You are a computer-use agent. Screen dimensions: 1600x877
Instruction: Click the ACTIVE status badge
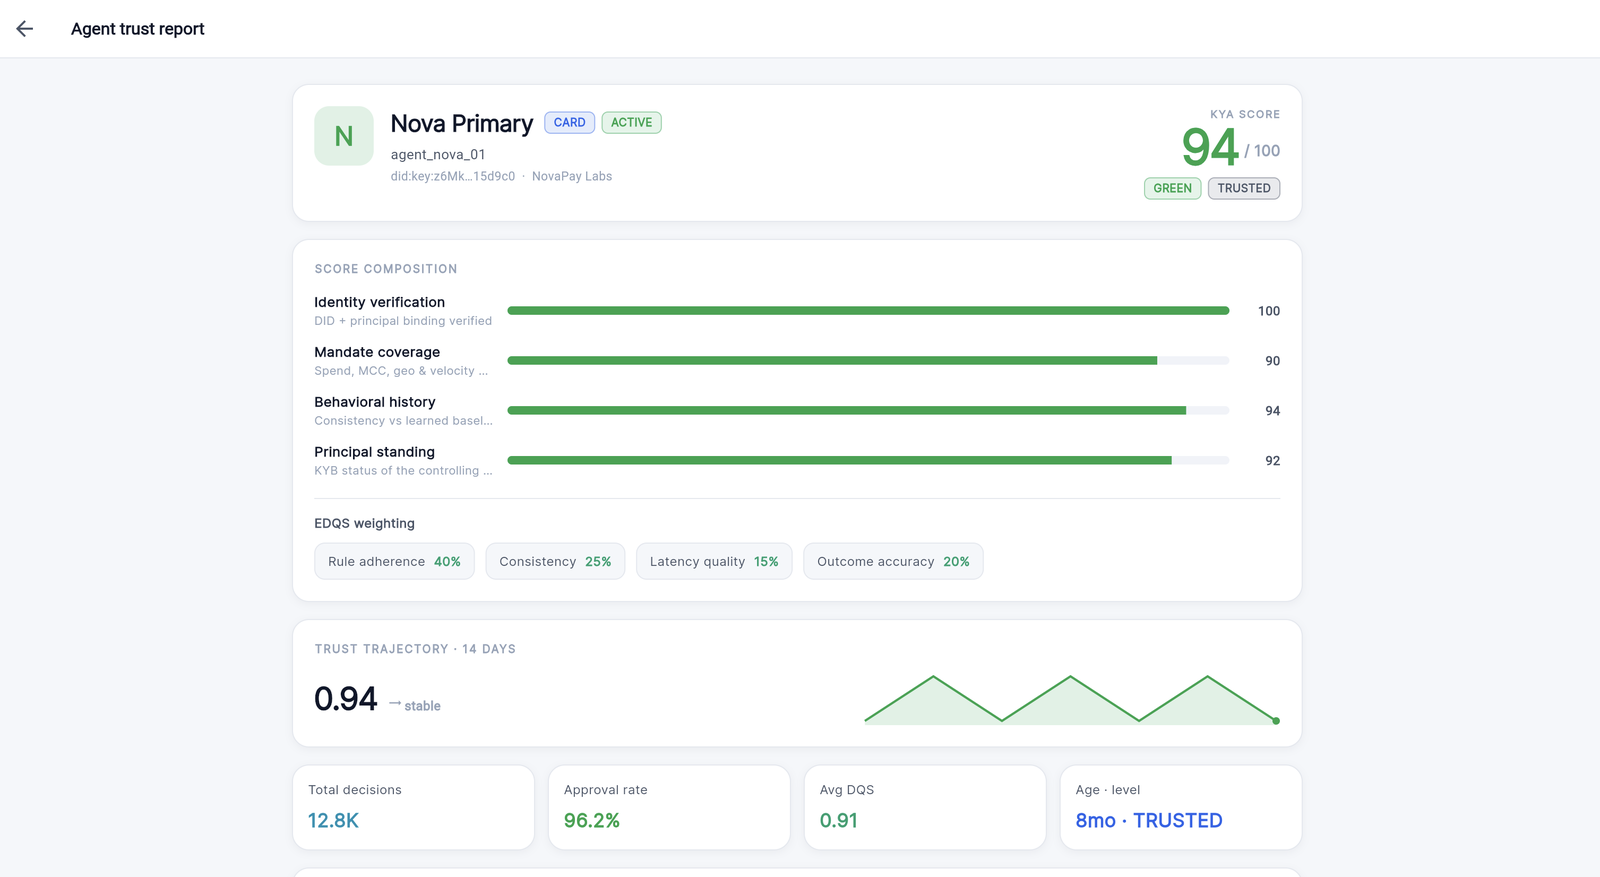pyautogui.click(x=632, y=123)
